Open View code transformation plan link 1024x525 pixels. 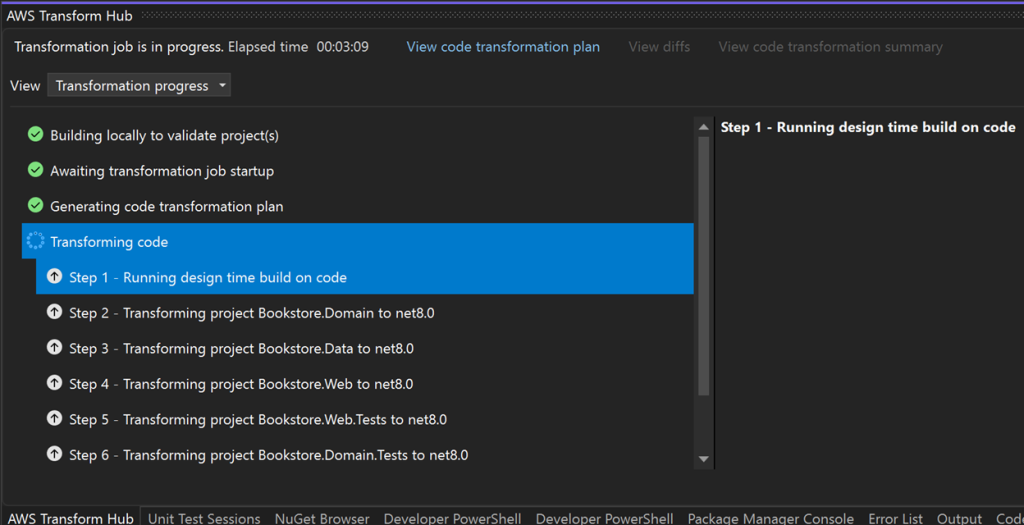pos(503,47)
